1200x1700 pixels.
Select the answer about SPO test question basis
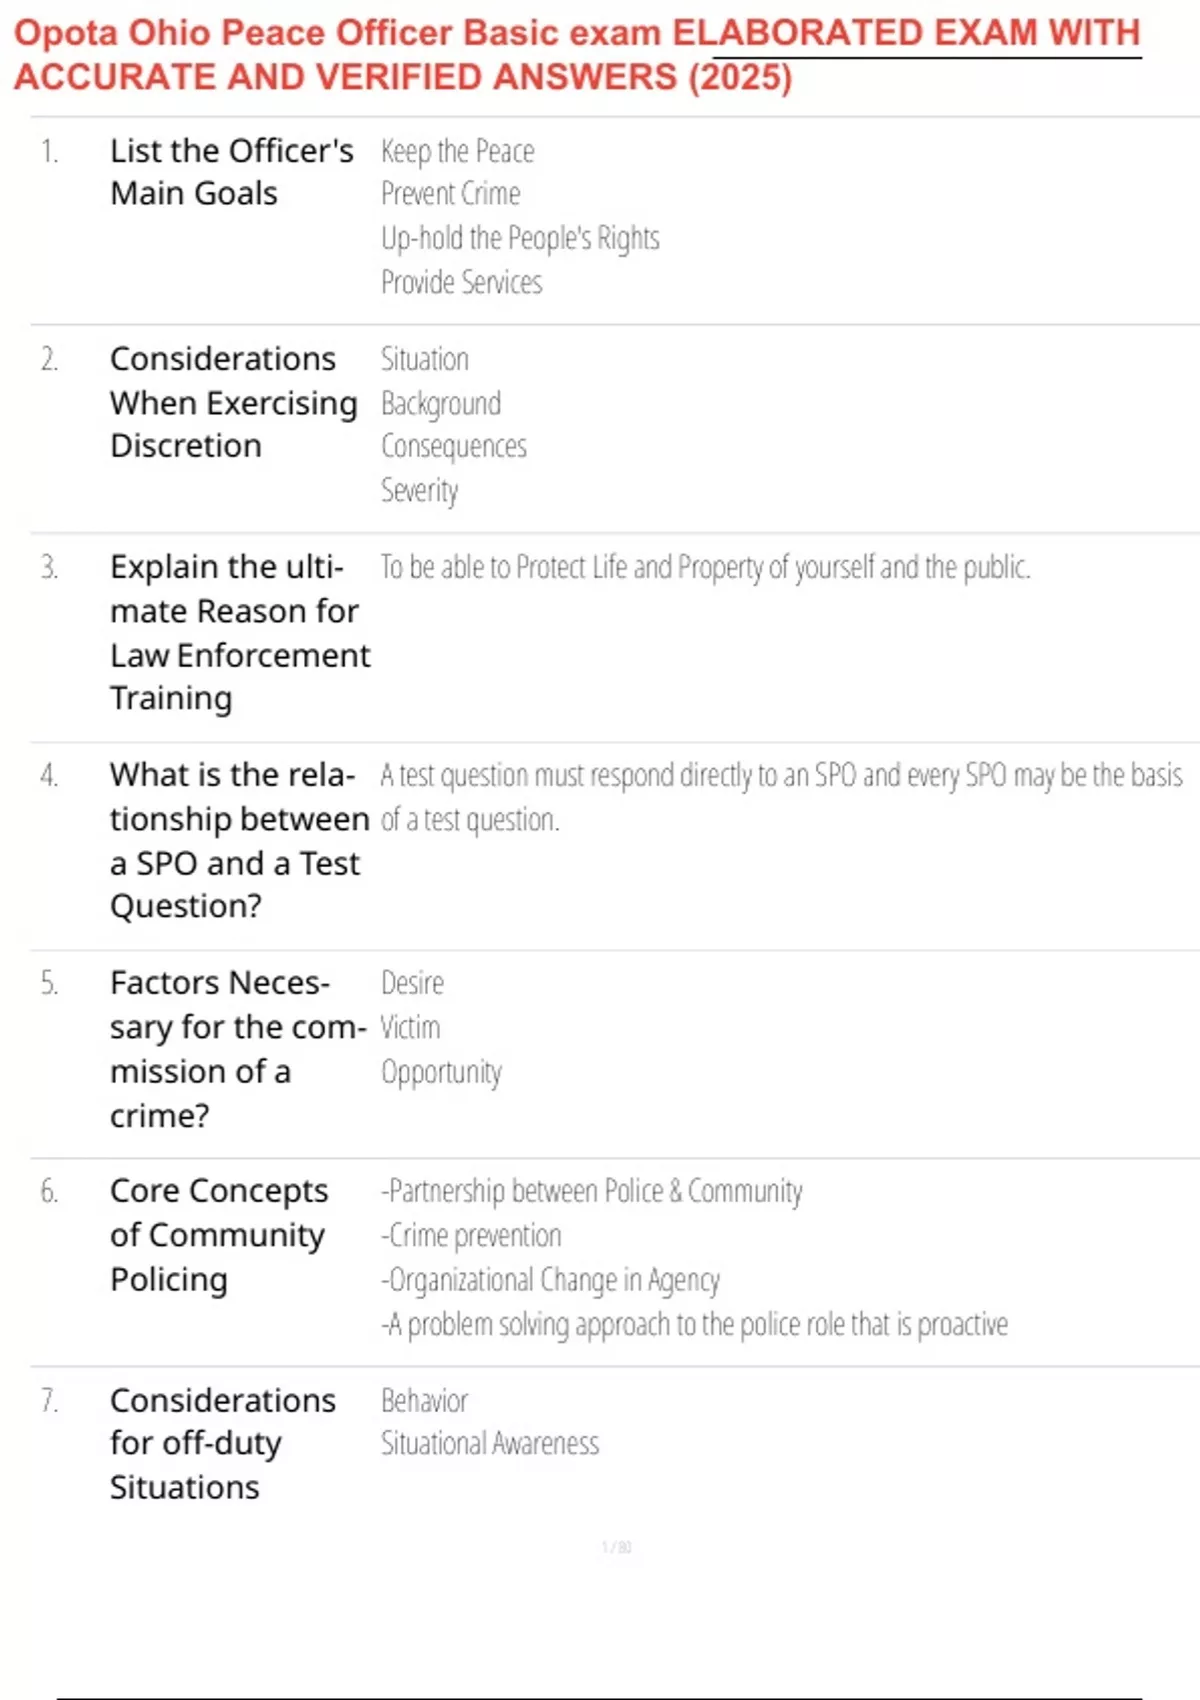coord(781,797)
